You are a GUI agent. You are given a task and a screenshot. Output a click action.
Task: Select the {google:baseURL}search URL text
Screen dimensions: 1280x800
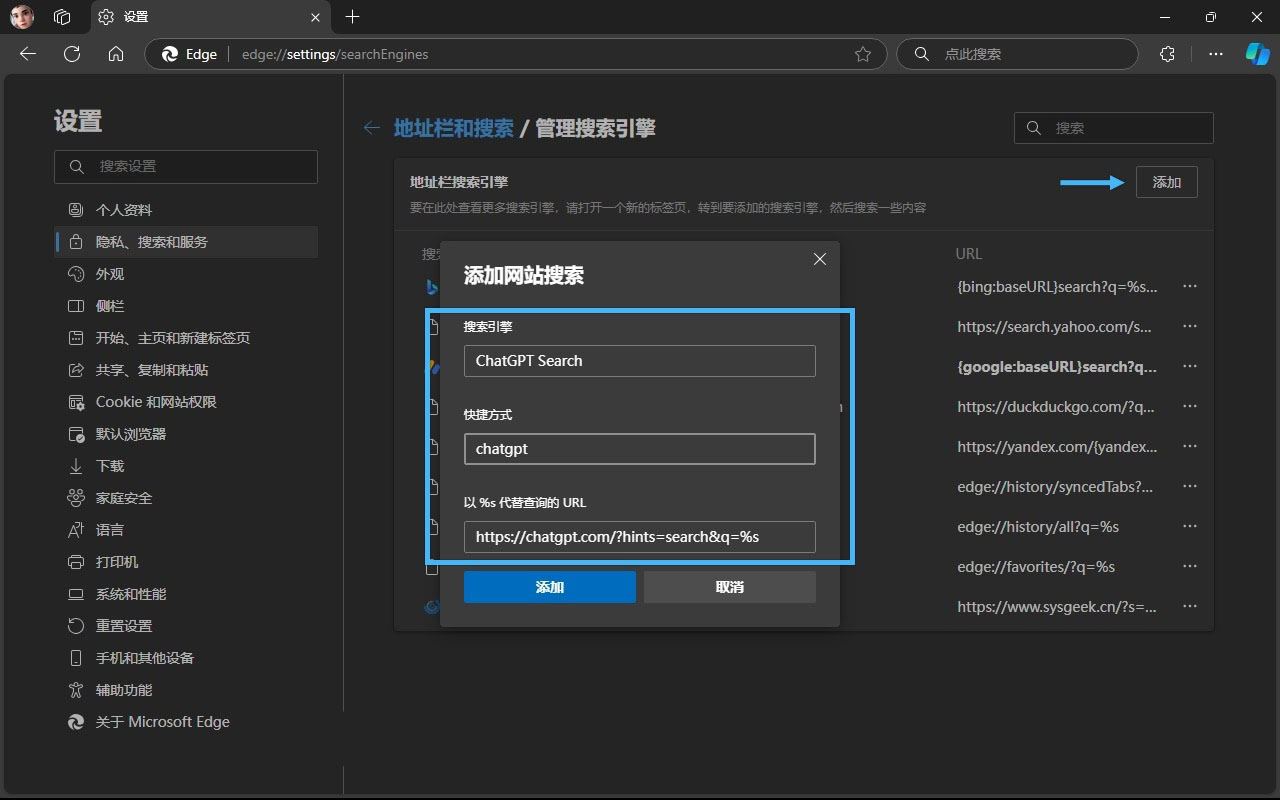[1057, 366]
